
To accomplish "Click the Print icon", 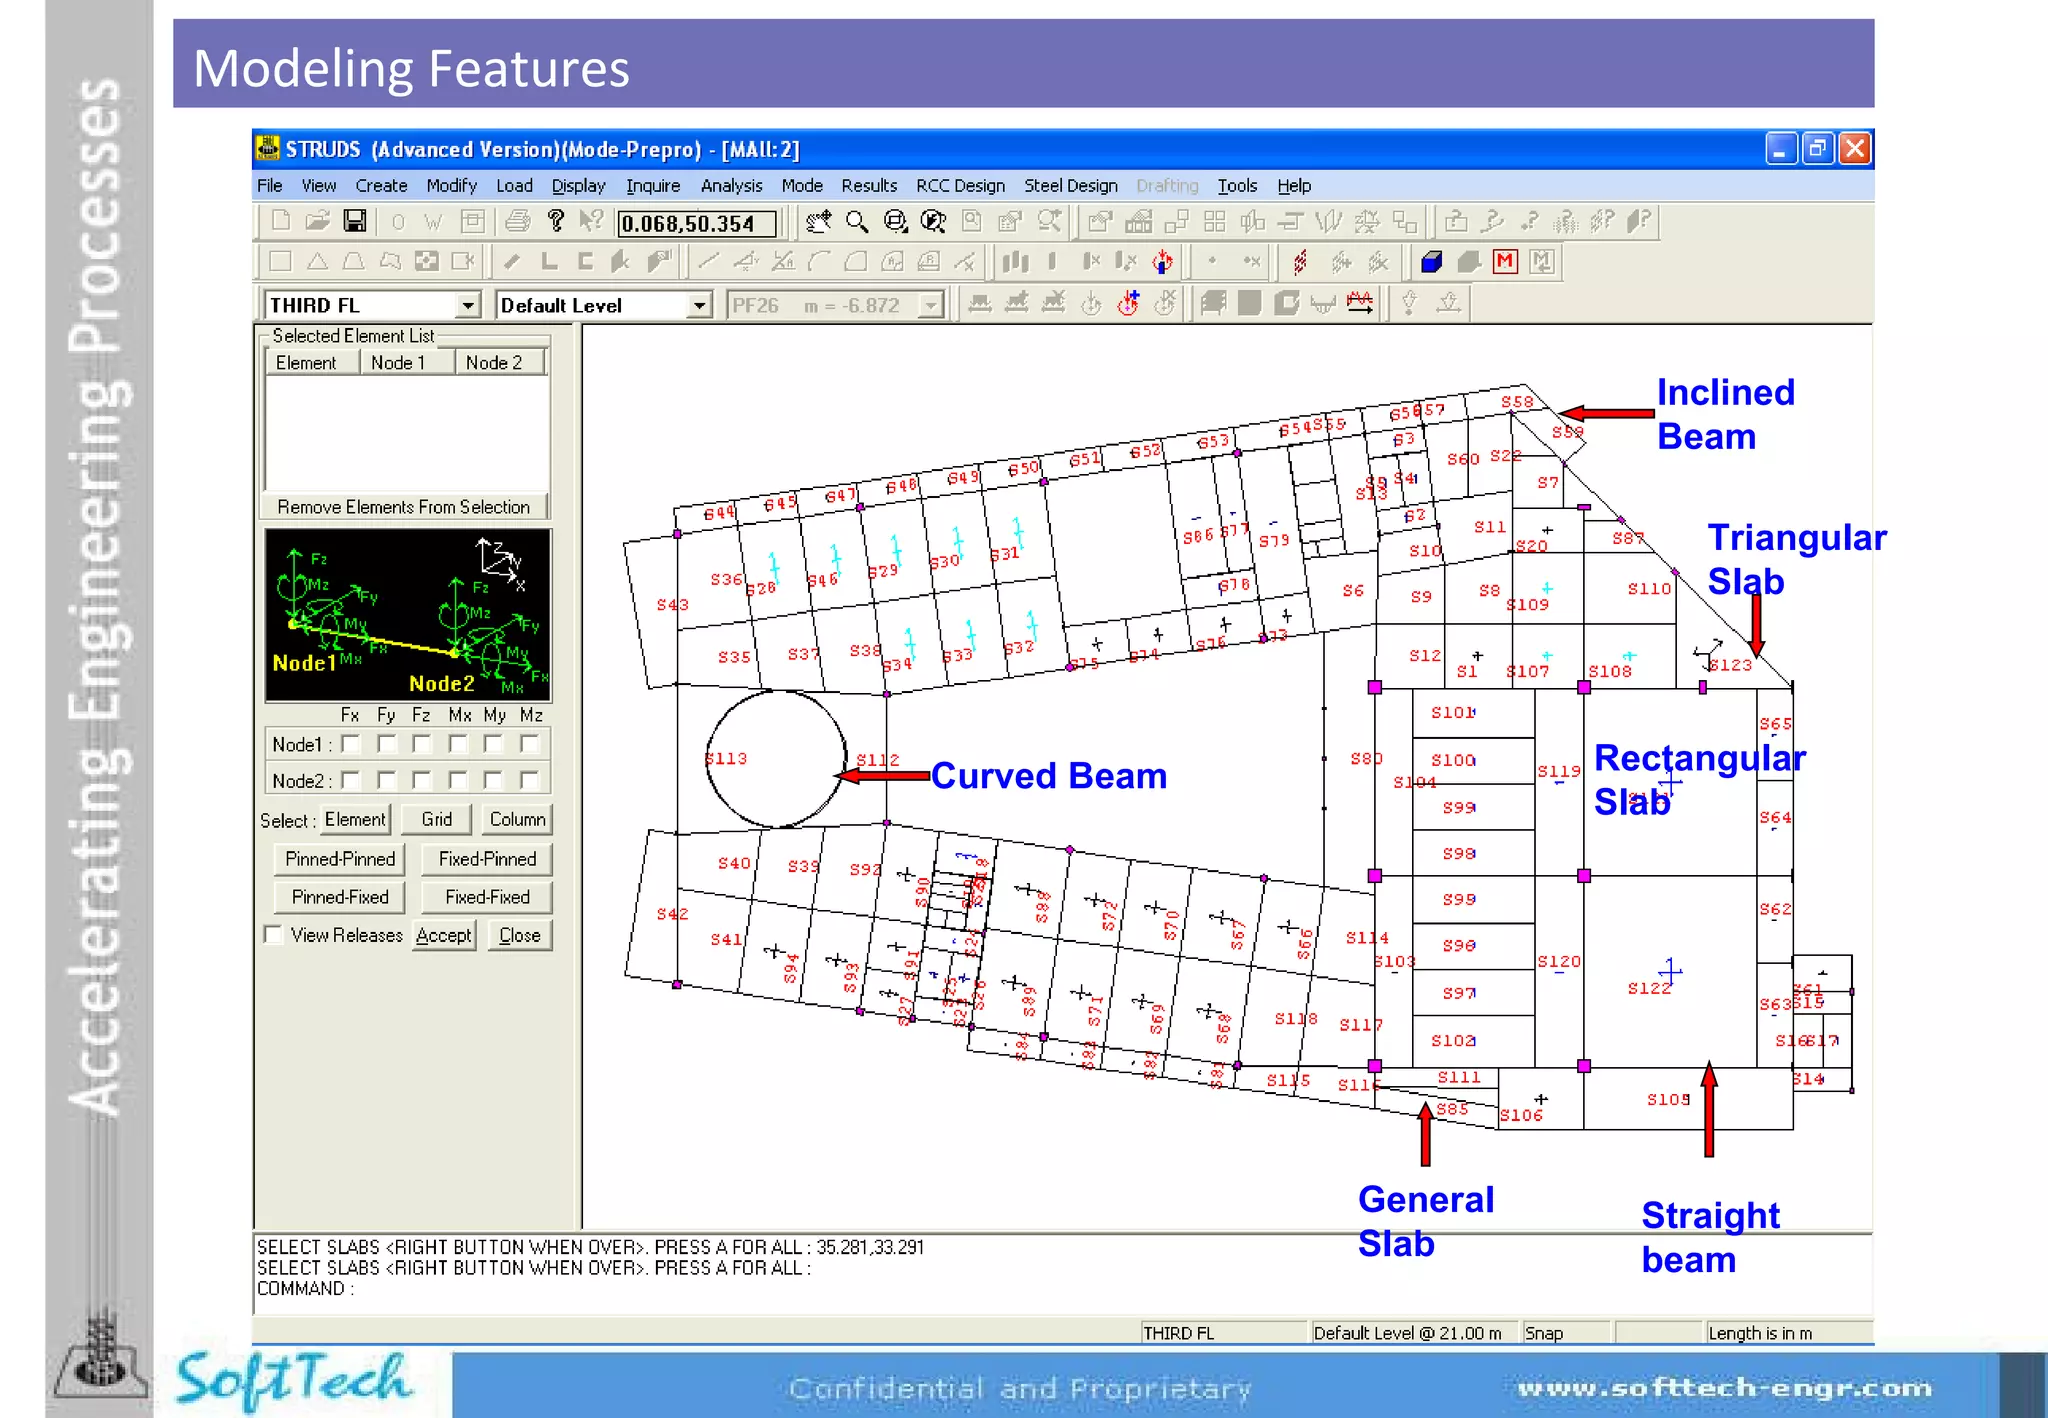I will point(518,221).
